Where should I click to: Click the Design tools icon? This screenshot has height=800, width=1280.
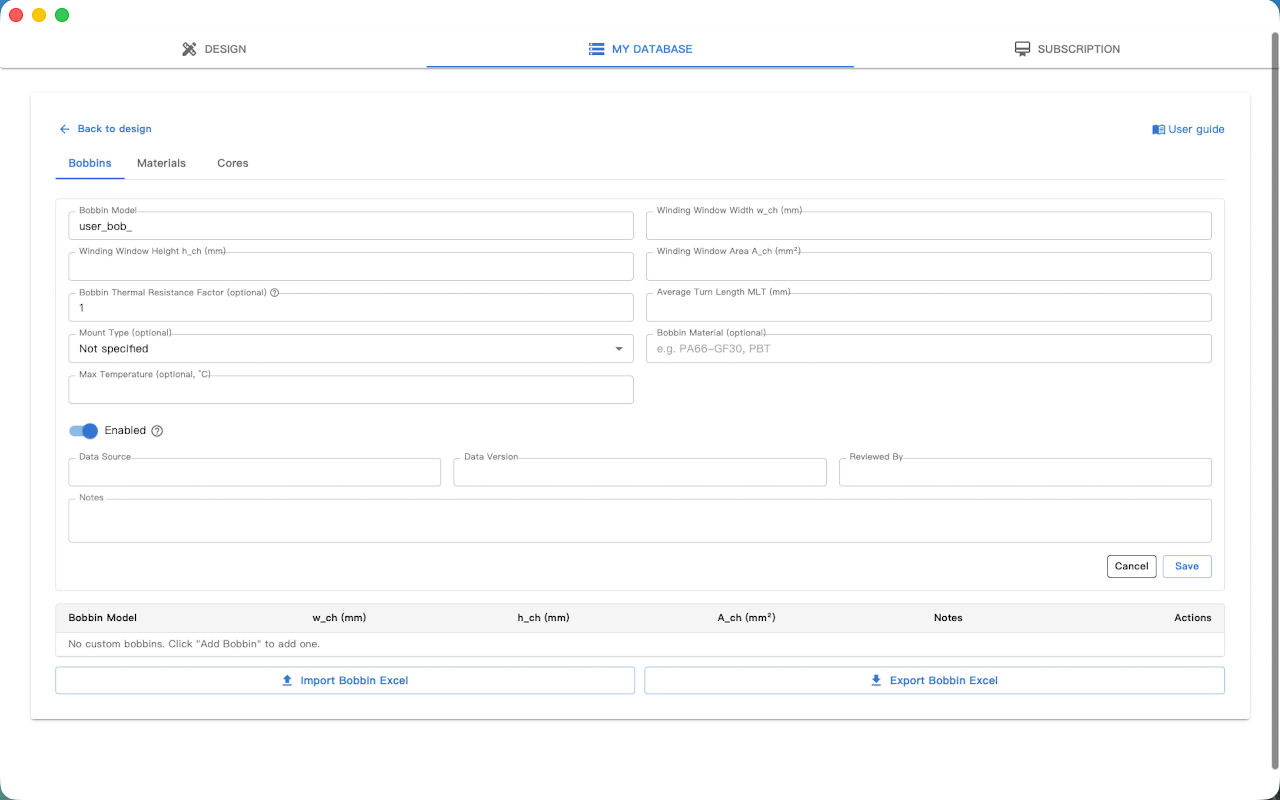point(189,49)
